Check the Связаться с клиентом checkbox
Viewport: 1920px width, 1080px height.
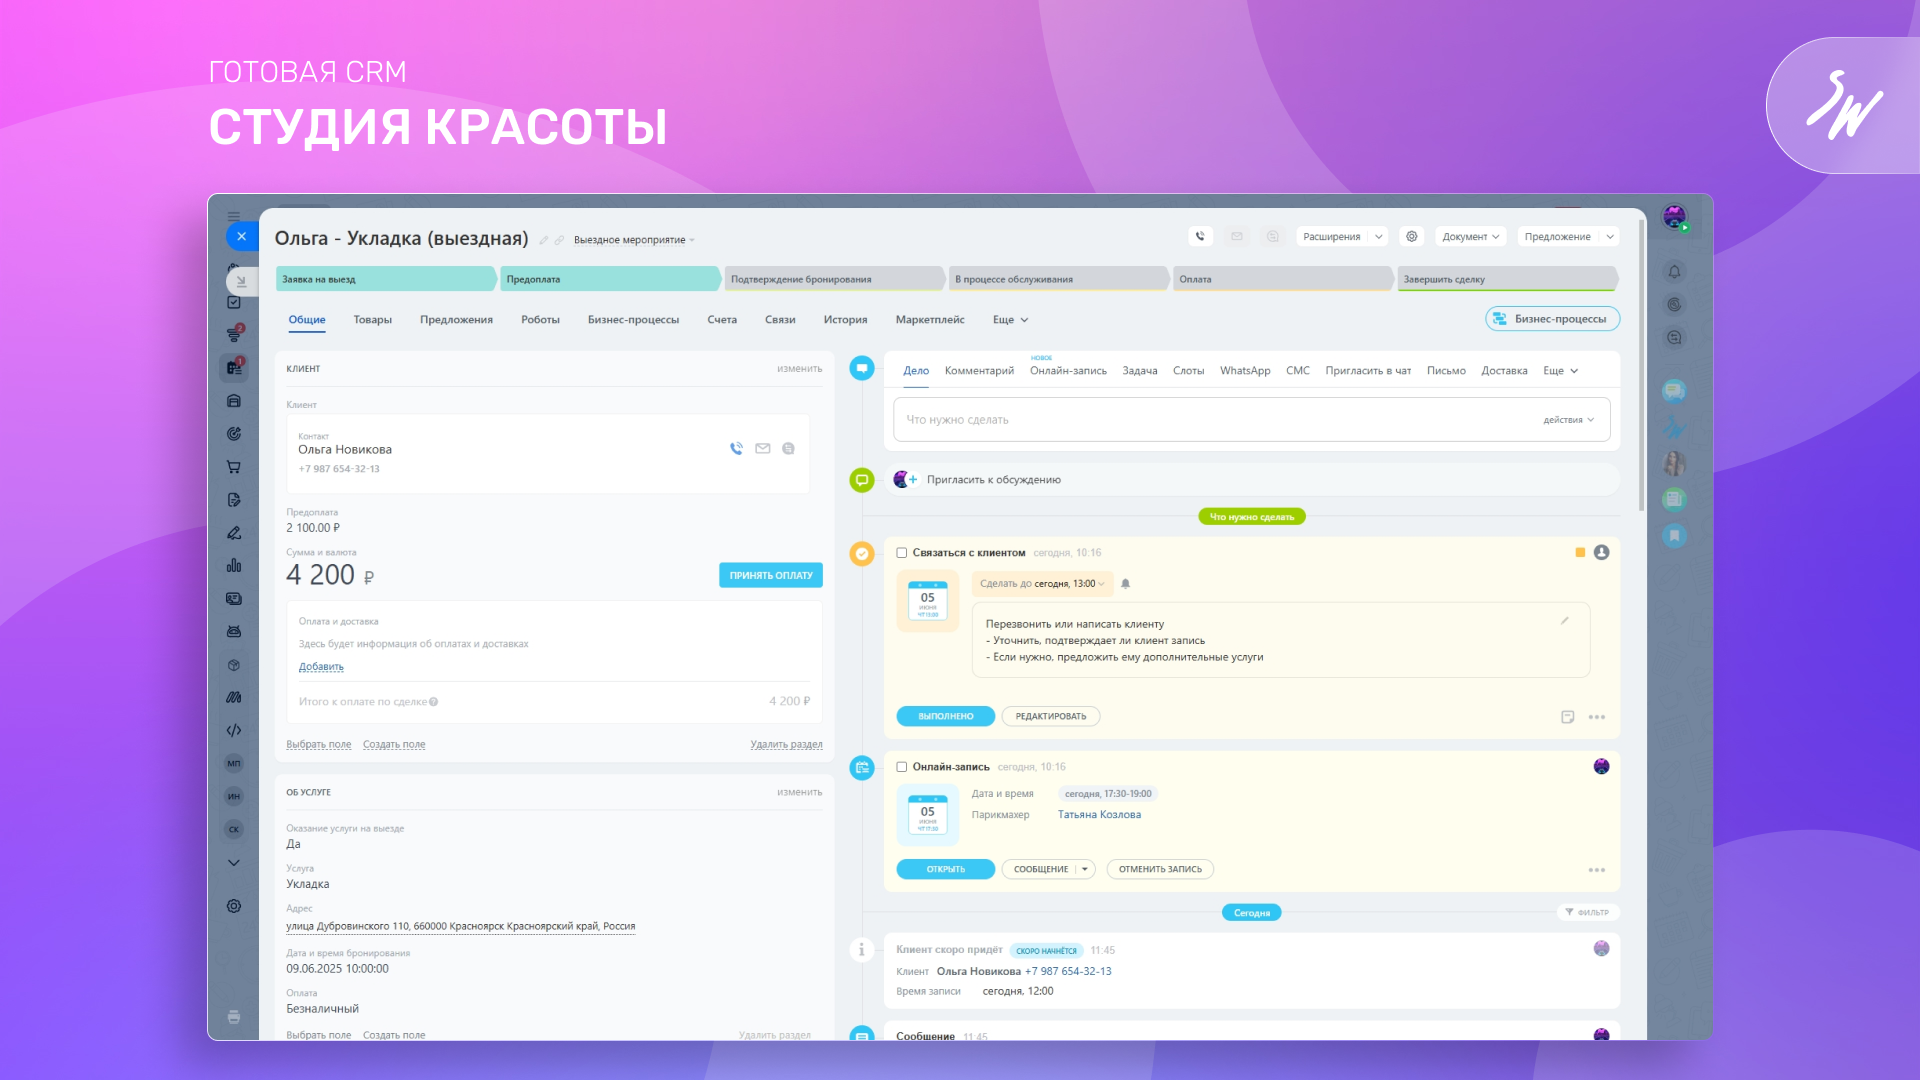[x=901, y=553]
